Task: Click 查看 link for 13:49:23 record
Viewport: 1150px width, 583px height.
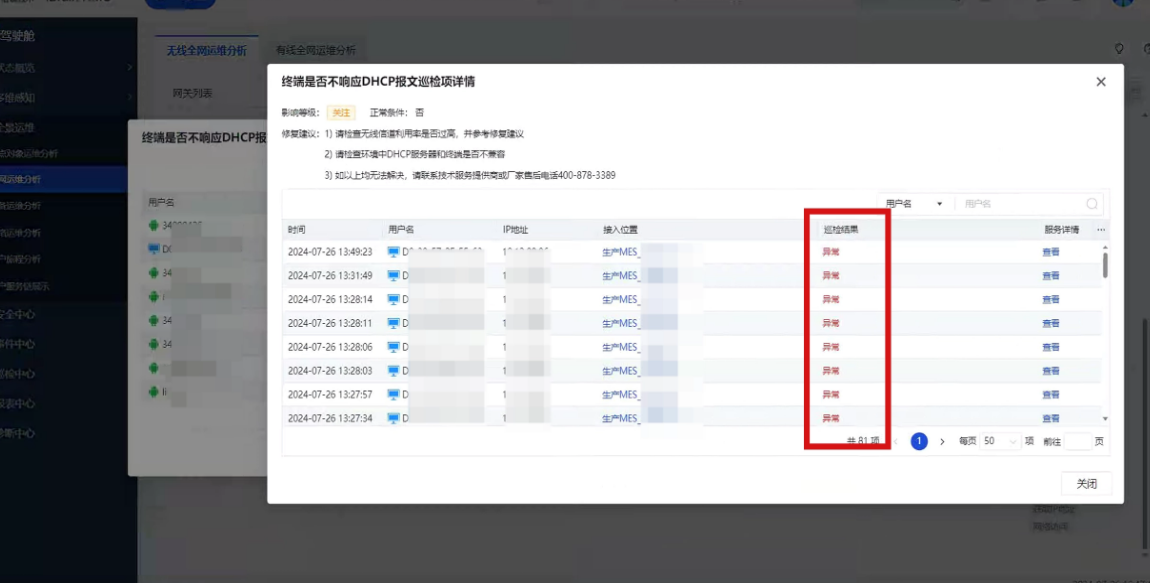Action: point(1050,252)
